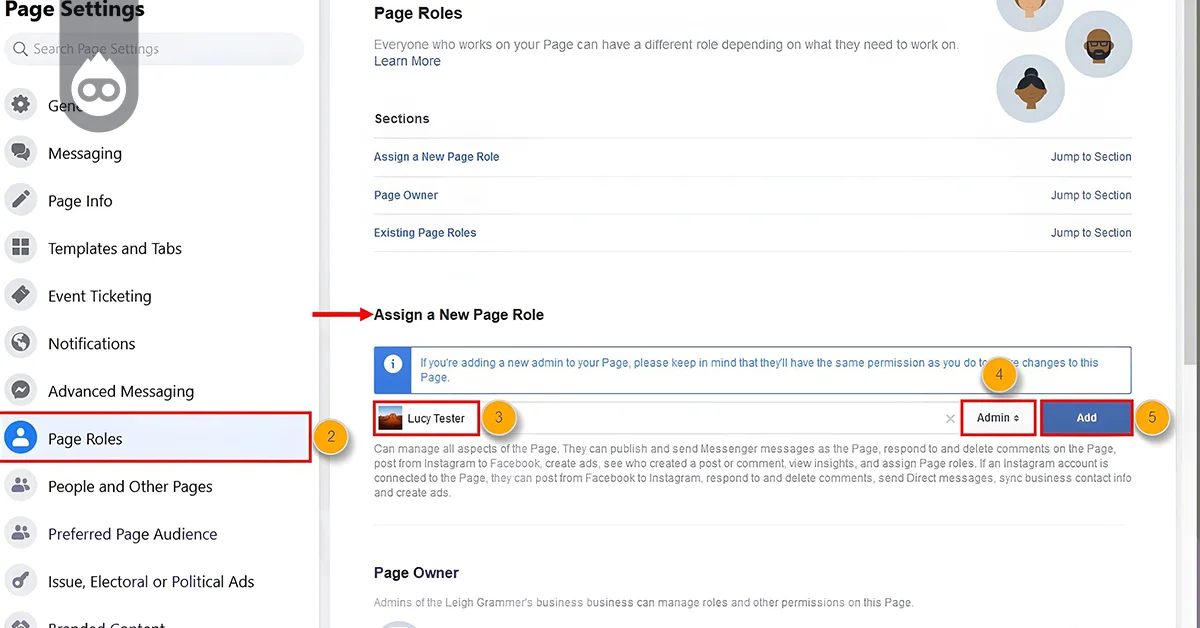Click the info icon in the admin notice
The image size is (1200, 628).
point(392,363)
